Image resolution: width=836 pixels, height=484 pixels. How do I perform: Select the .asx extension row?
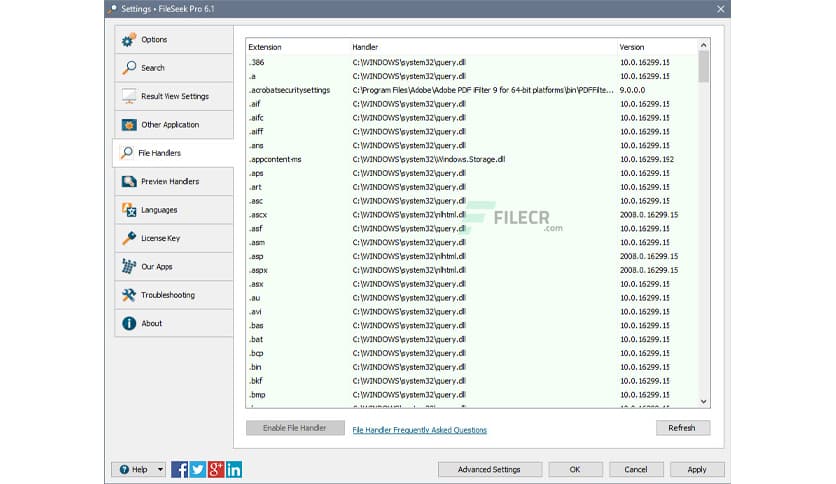coord(472,284)
